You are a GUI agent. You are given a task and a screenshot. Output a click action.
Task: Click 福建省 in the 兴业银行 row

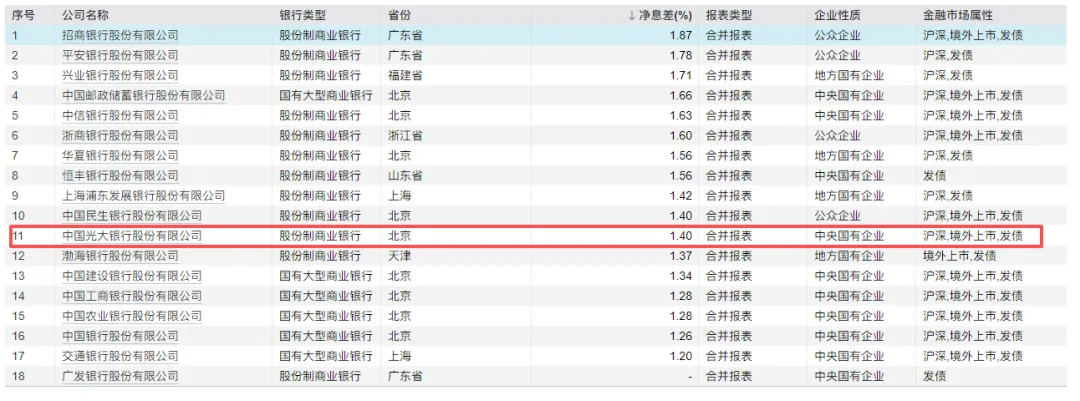pyautogui.click(x=405, y=75)
